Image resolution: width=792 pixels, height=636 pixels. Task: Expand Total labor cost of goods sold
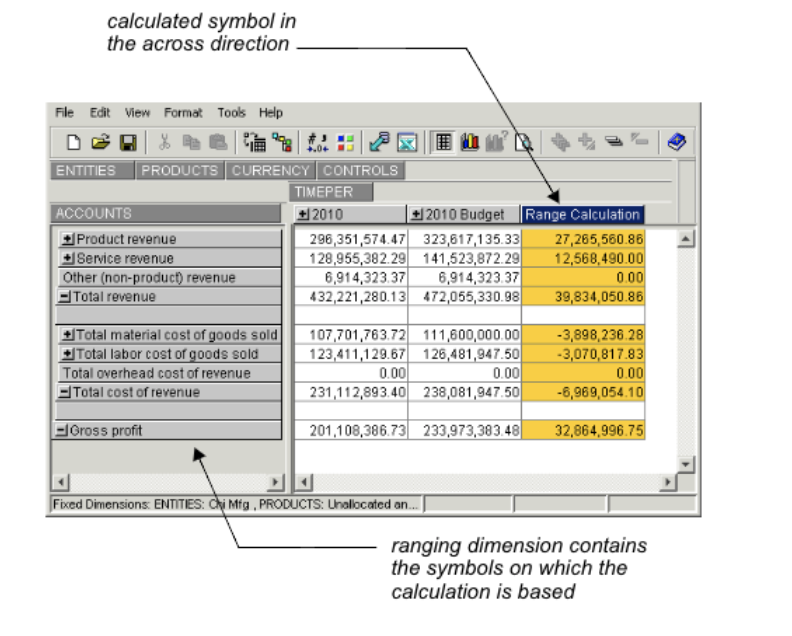pos(68,354)
